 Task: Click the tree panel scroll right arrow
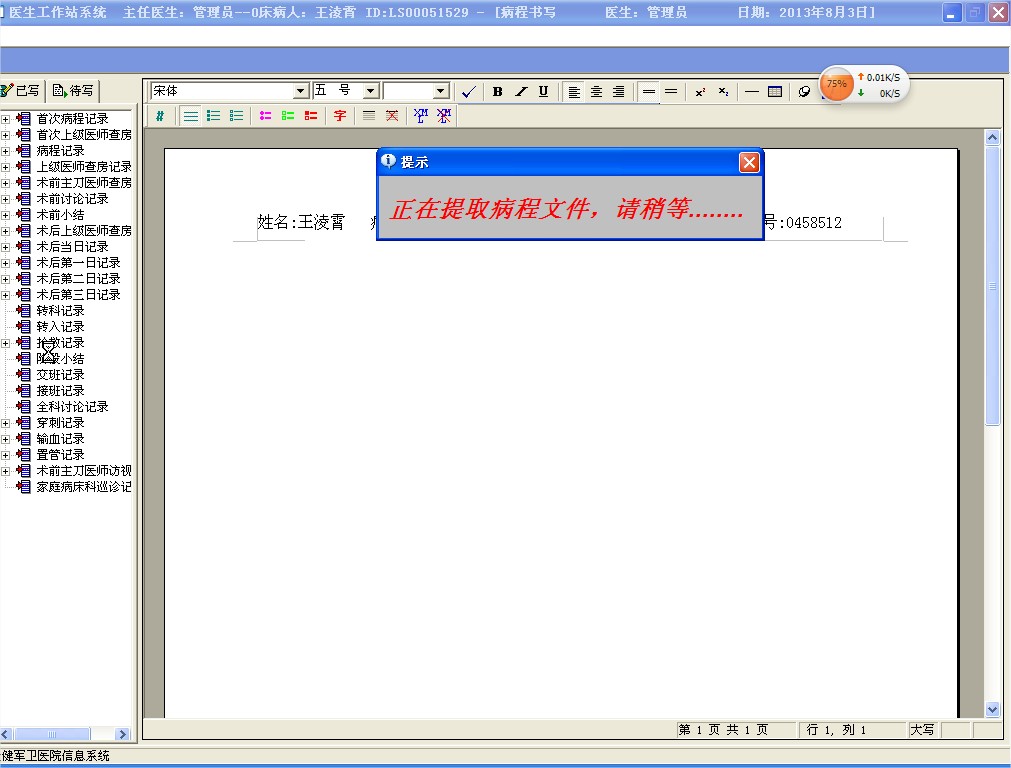pos(123,734)
